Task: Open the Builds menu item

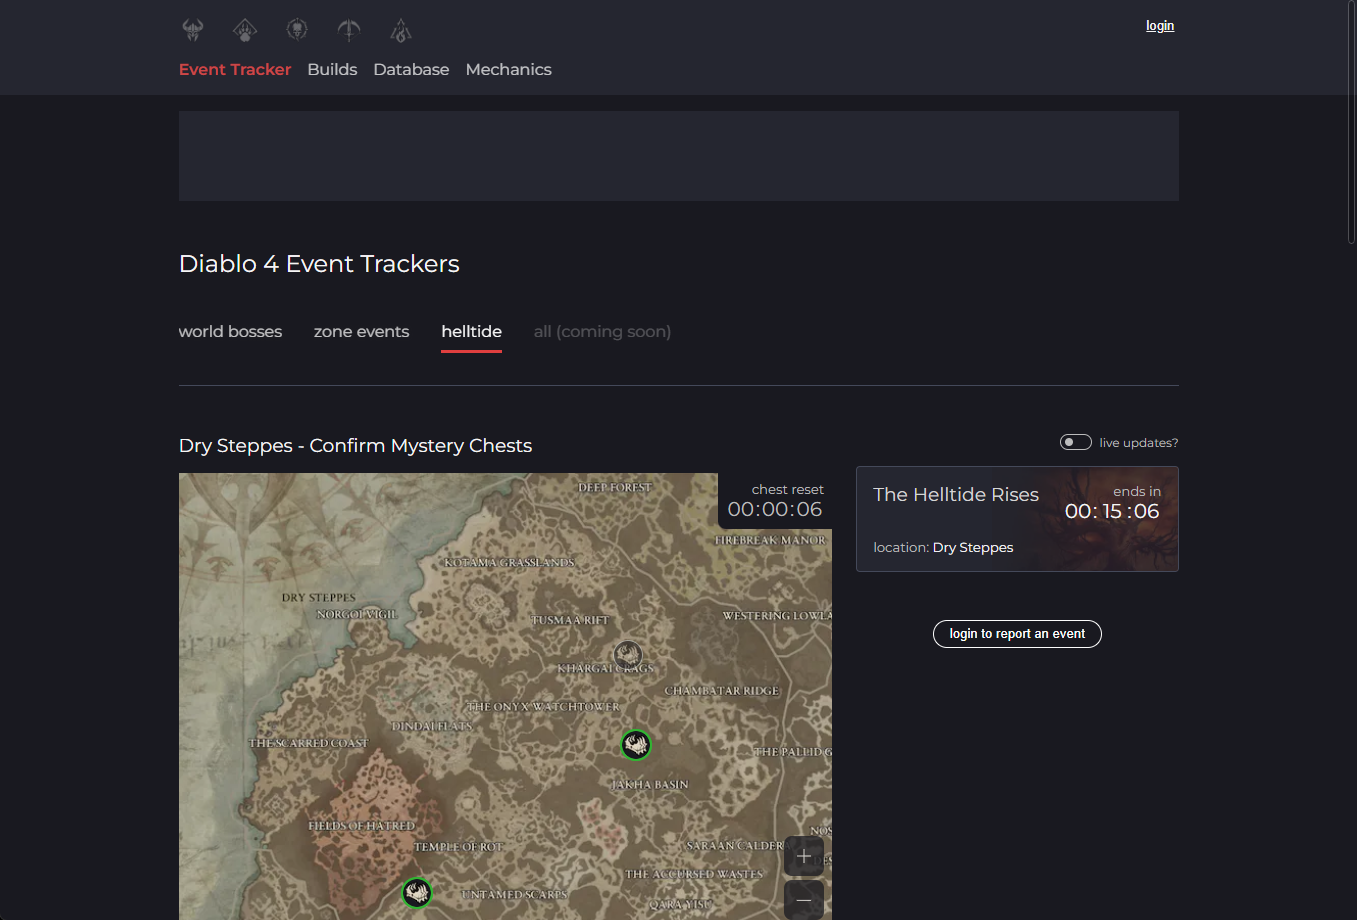Action: [x=332, y=69]
